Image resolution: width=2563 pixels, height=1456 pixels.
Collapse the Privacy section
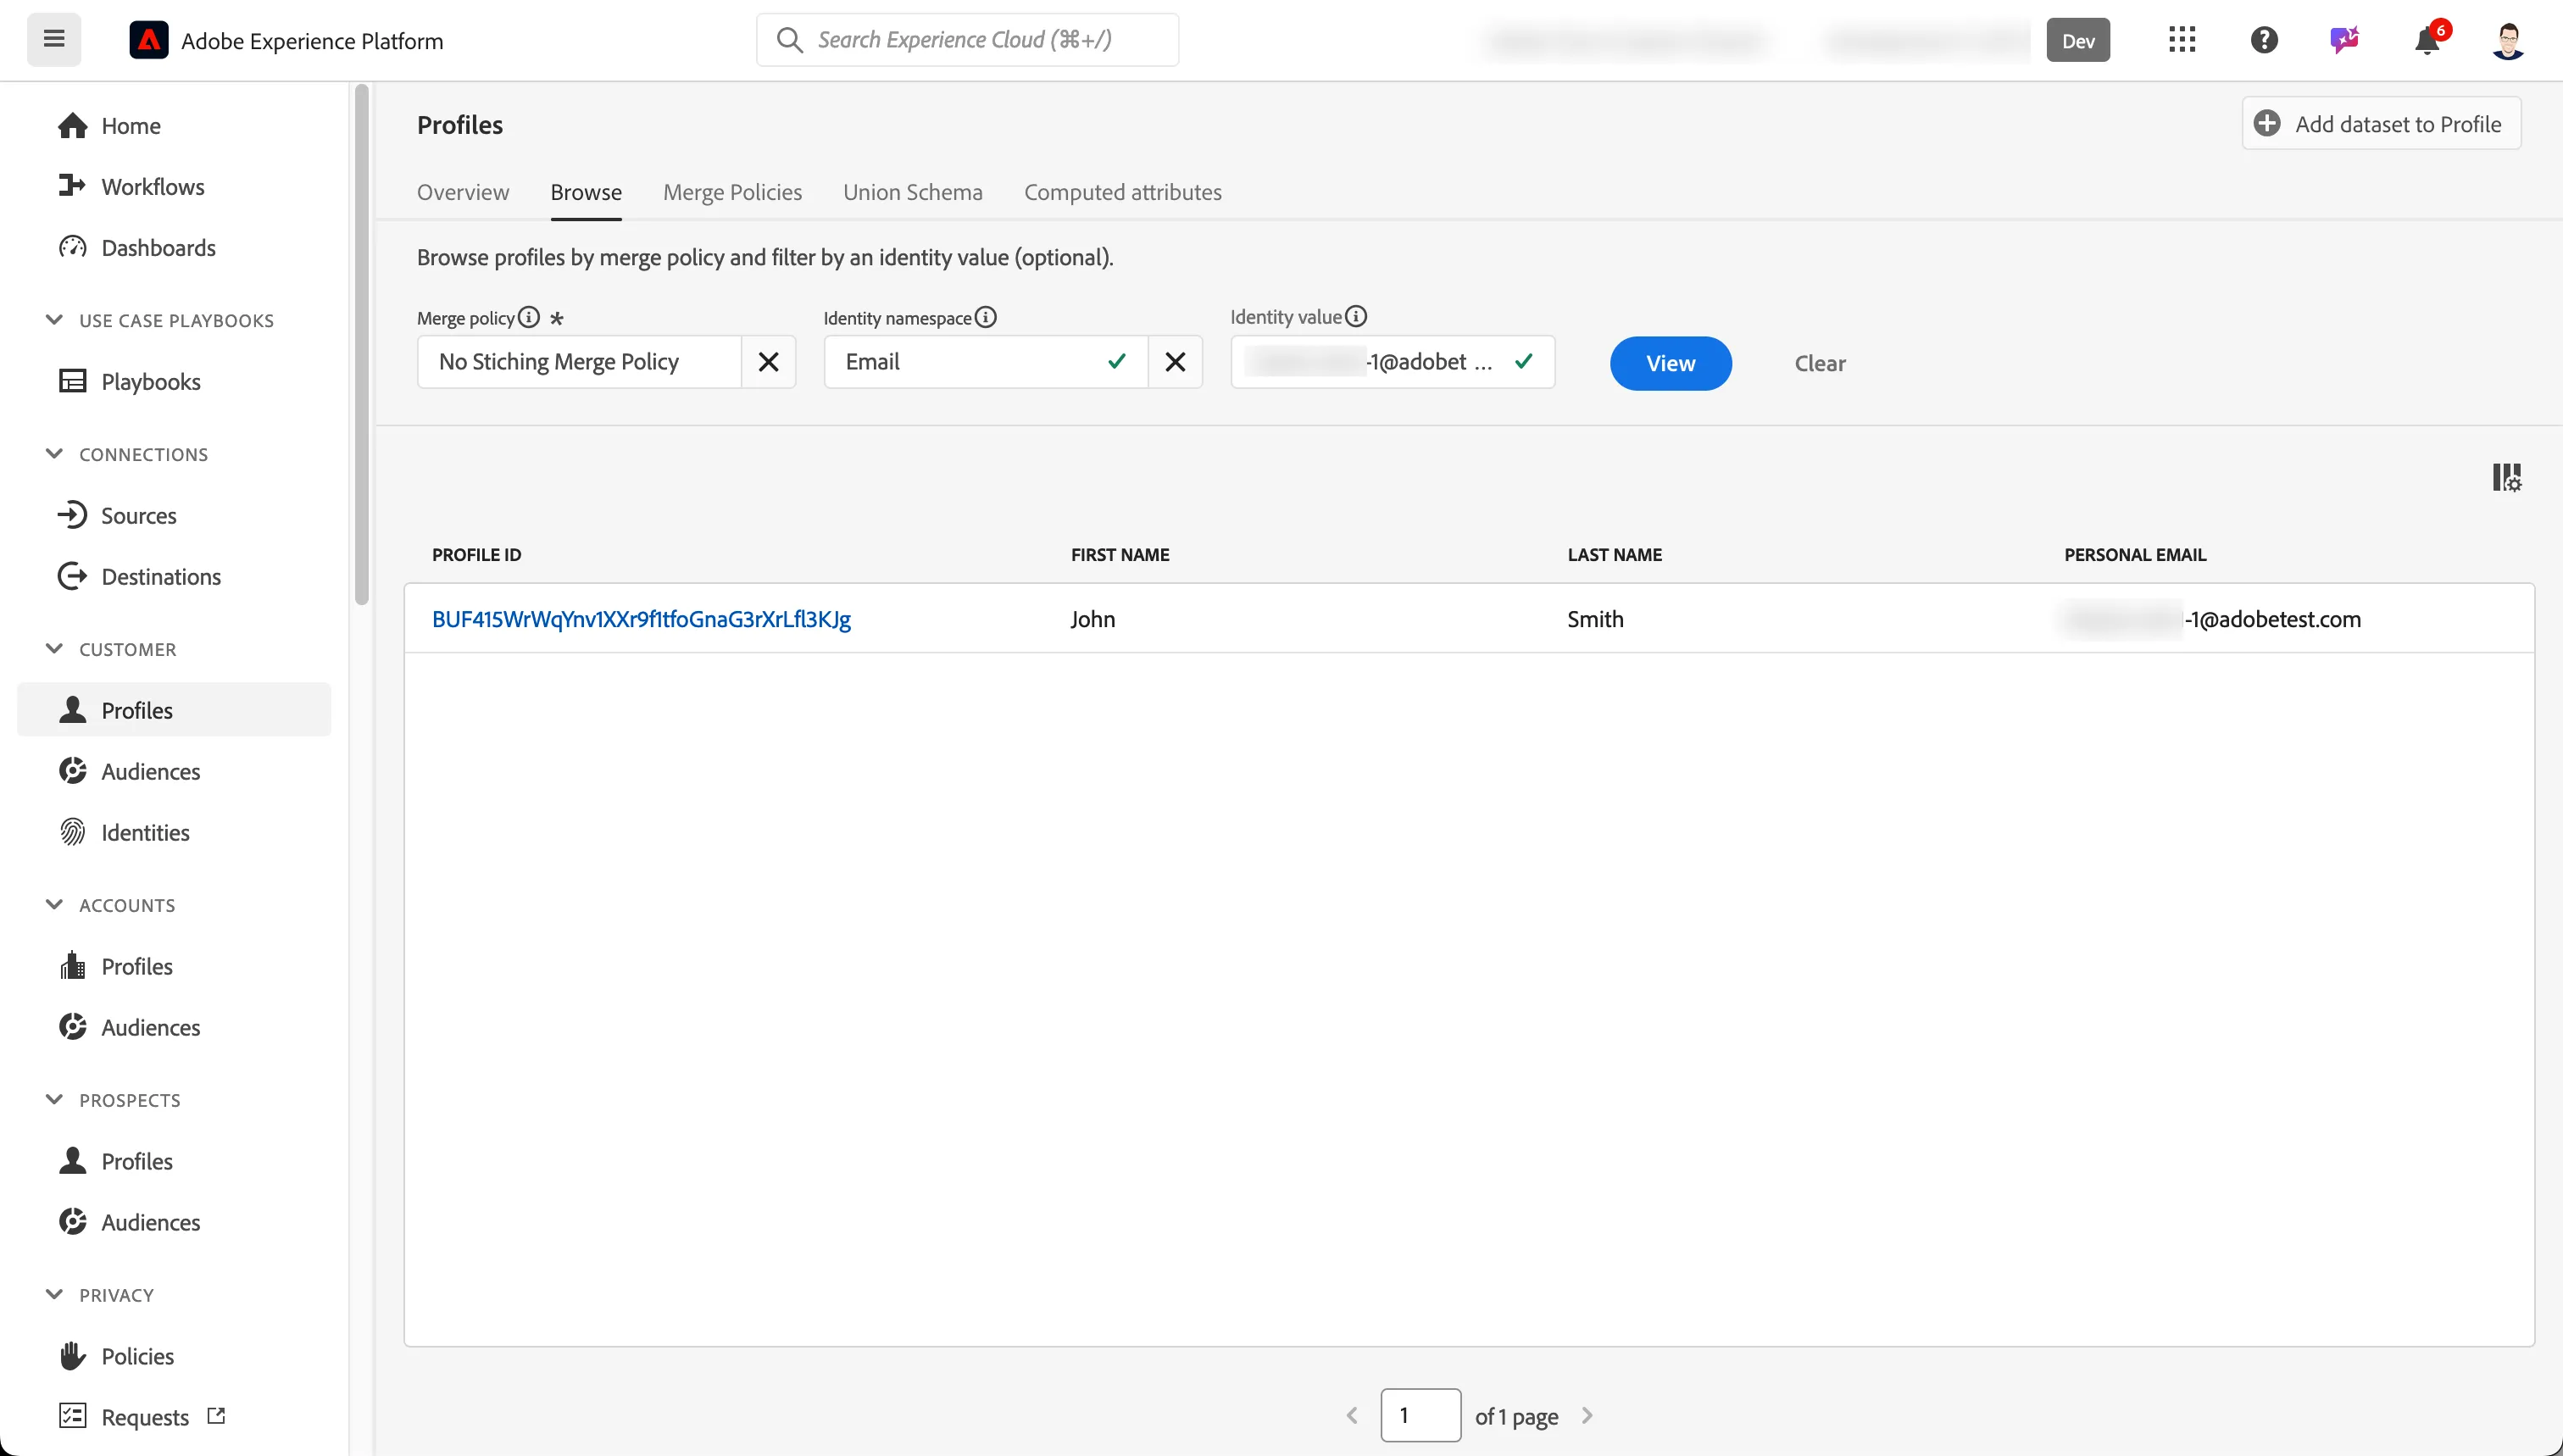click(x=54, y=1295)
